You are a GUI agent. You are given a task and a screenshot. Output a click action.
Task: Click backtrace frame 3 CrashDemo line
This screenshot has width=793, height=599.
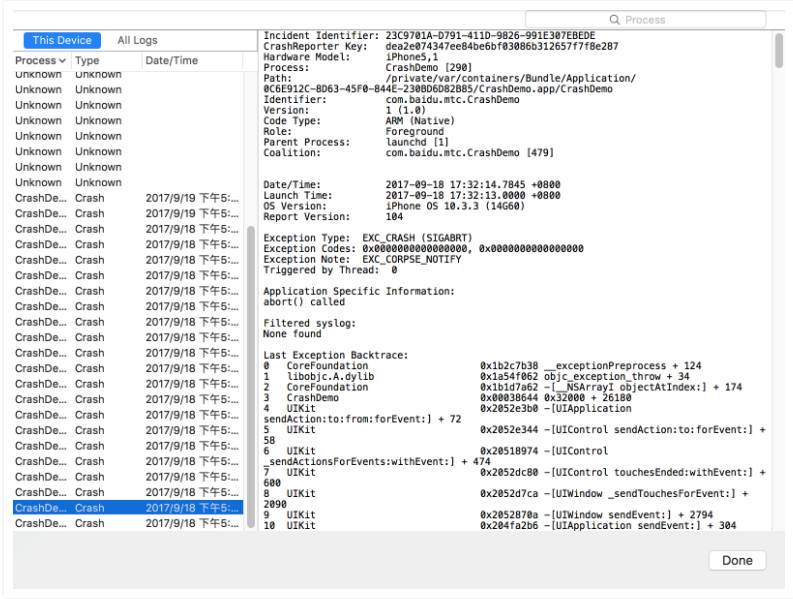[x=448, y=397]
